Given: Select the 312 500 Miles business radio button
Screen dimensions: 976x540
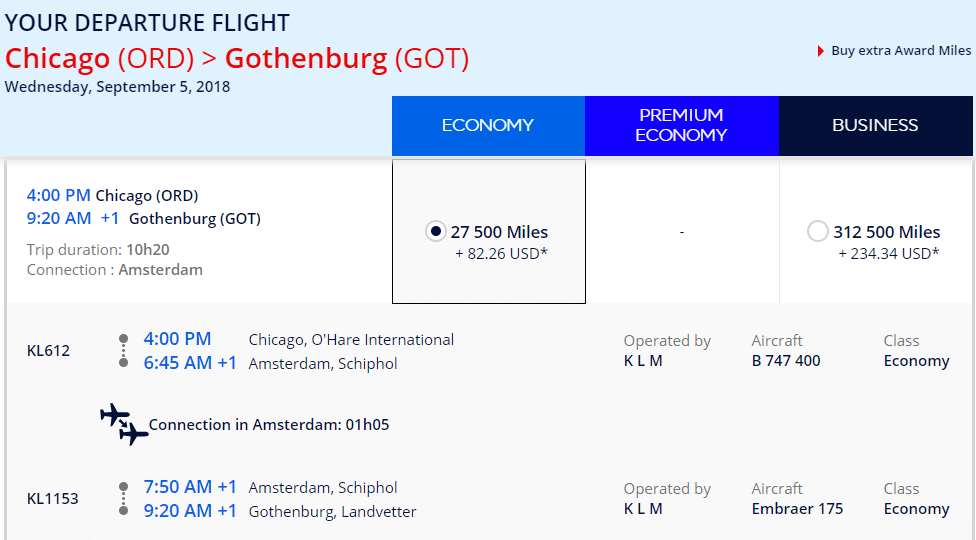Looking at the screenshot, I should tap(817, 231).
